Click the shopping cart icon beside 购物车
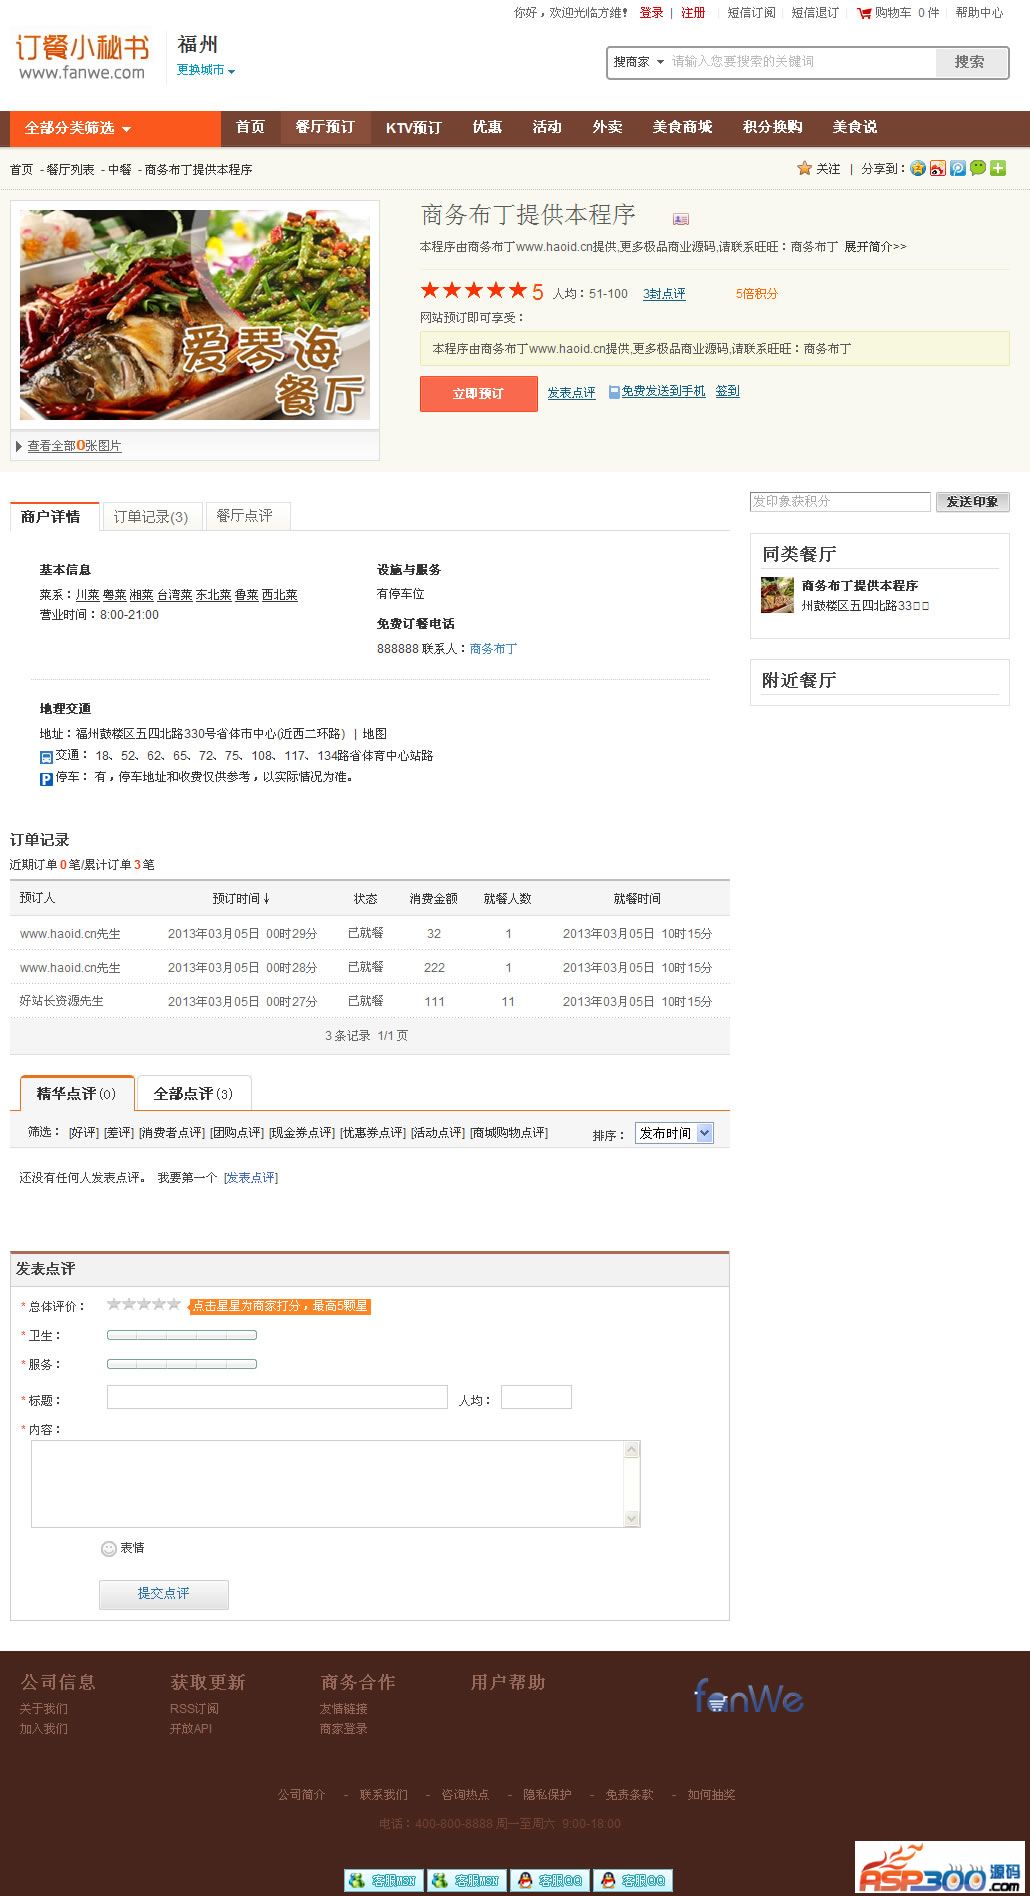This screenshot has width=1030, height=1896. tap(864, 13)
